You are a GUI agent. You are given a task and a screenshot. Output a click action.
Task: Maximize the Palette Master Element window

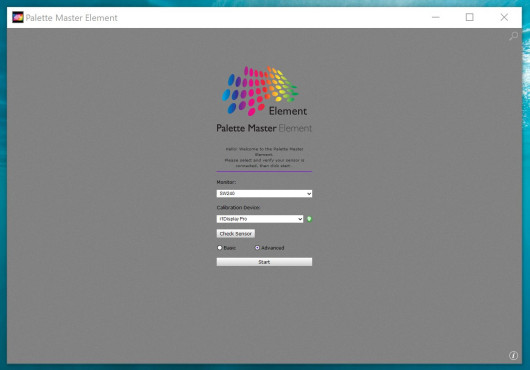click(469, 17)
